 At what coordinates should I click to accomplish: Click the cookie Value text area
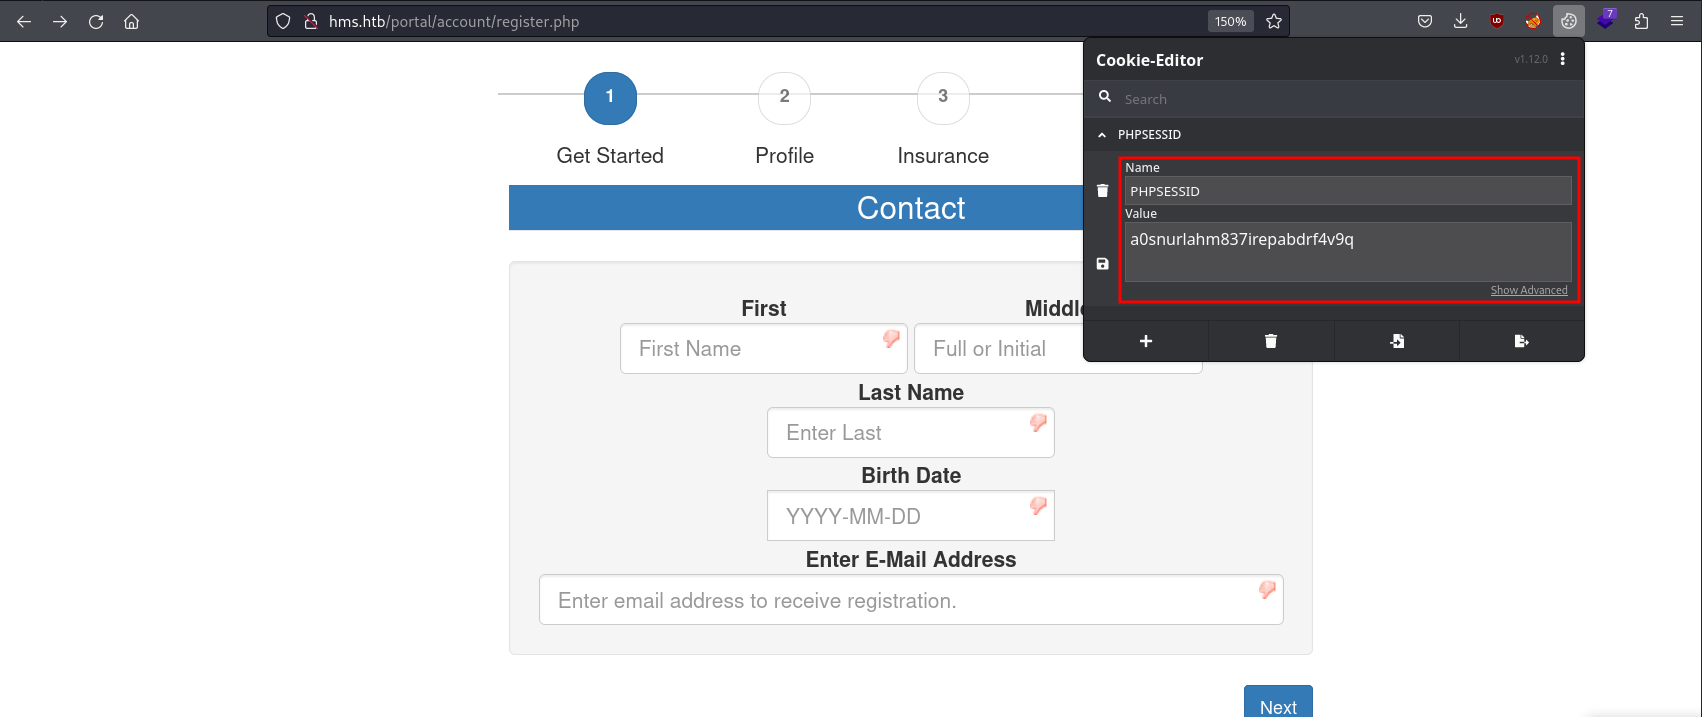tap(1348, 252)
